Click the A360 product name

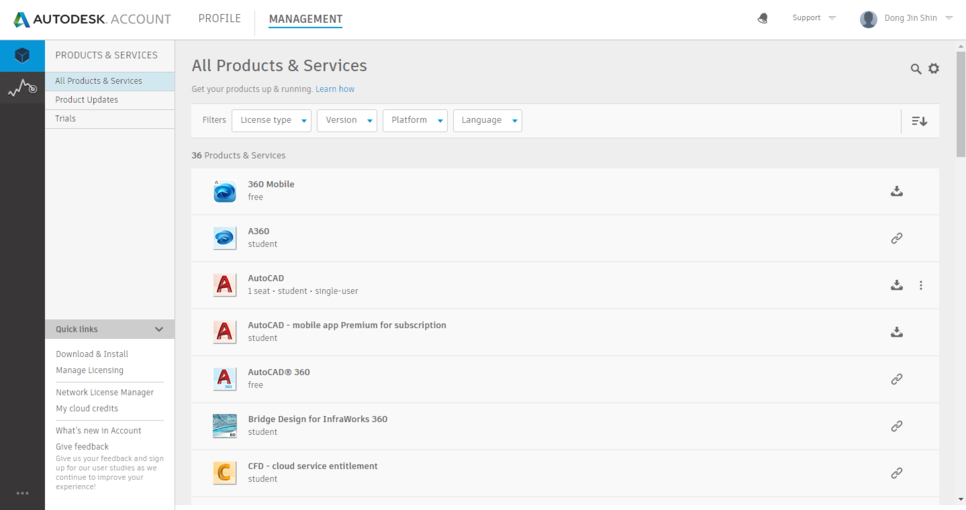(x=259, y=232)
